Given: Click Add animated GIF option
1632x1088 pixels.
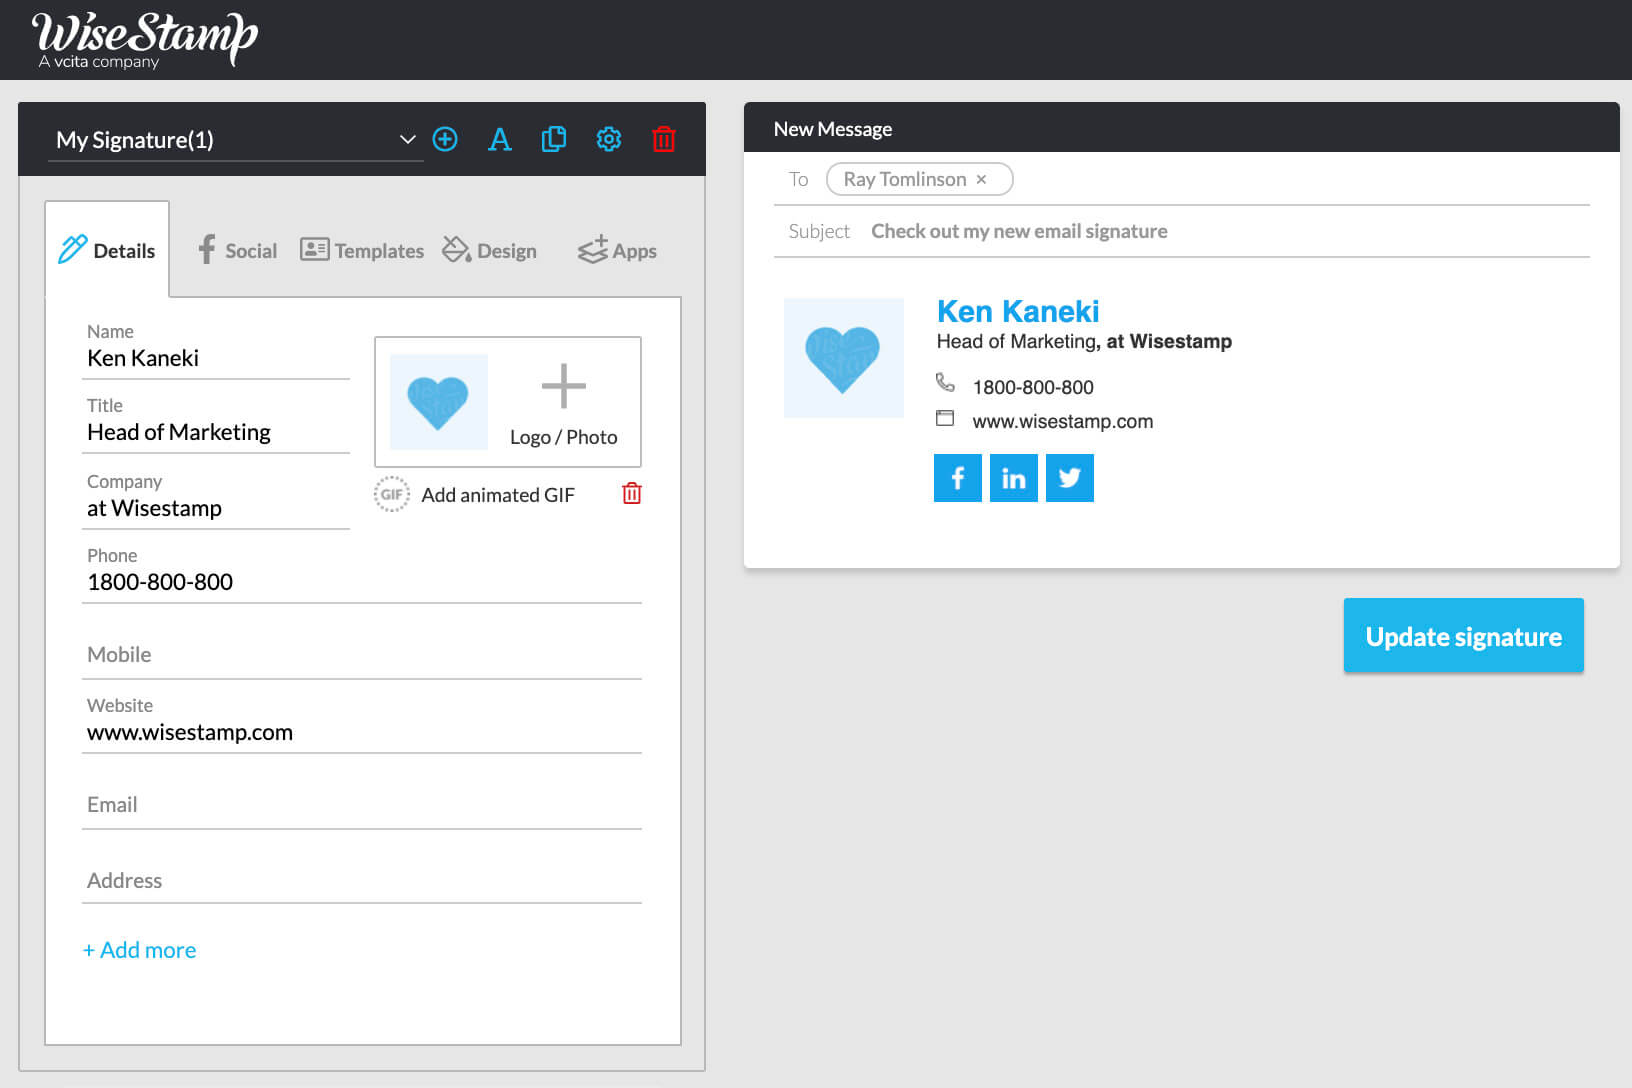Looking at the screenshot, I should tap(497, 495).
